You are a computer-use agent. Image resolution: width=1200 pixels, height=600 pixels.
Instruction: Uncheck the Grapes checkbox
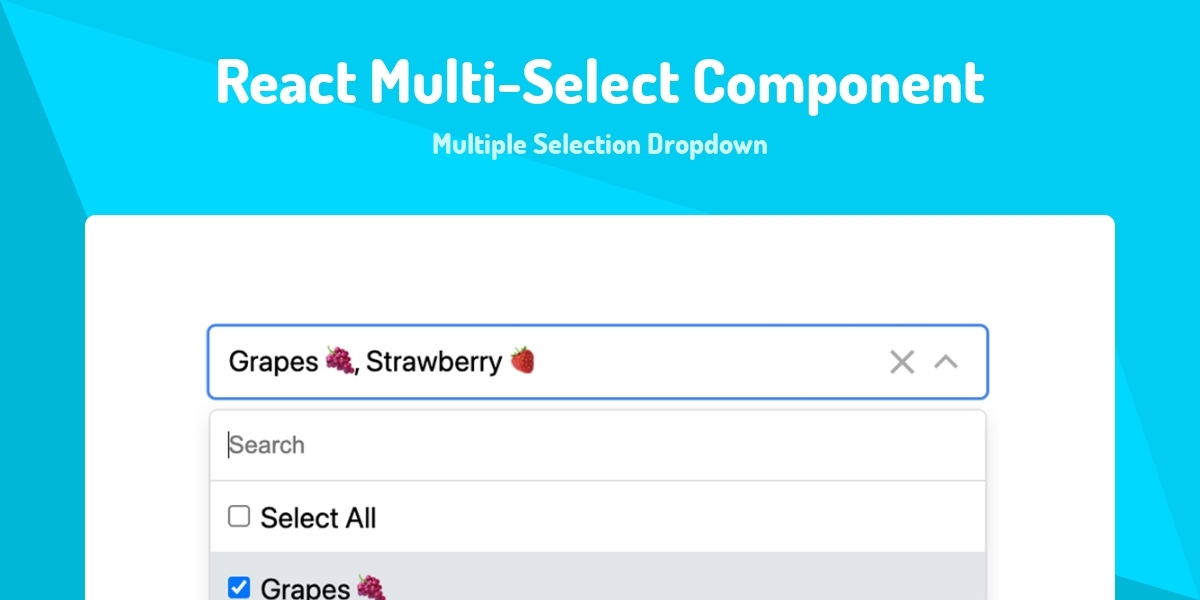point(239,587)
